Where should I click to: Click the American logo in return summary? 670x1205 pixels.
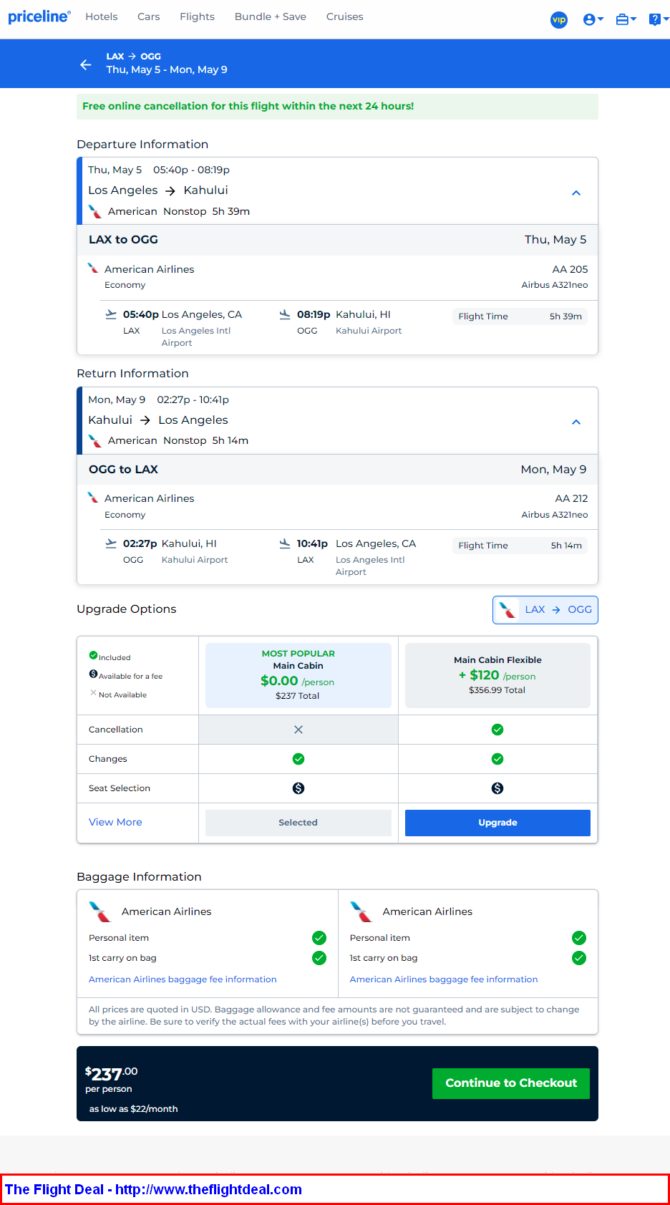point(95,440)
